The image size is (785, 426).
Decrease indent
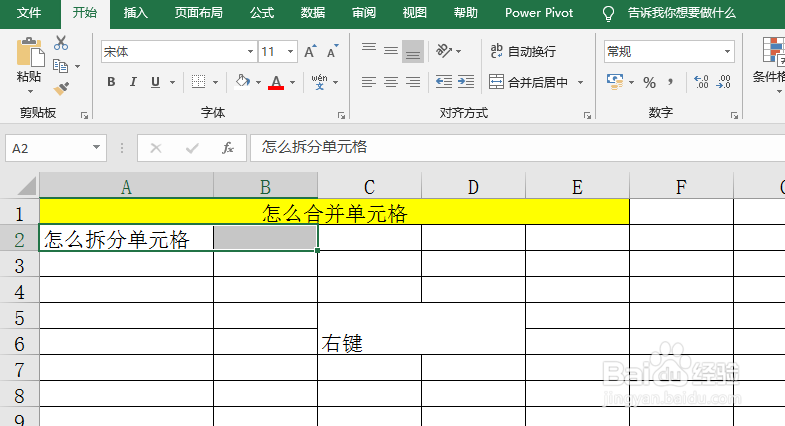[444, 82]
